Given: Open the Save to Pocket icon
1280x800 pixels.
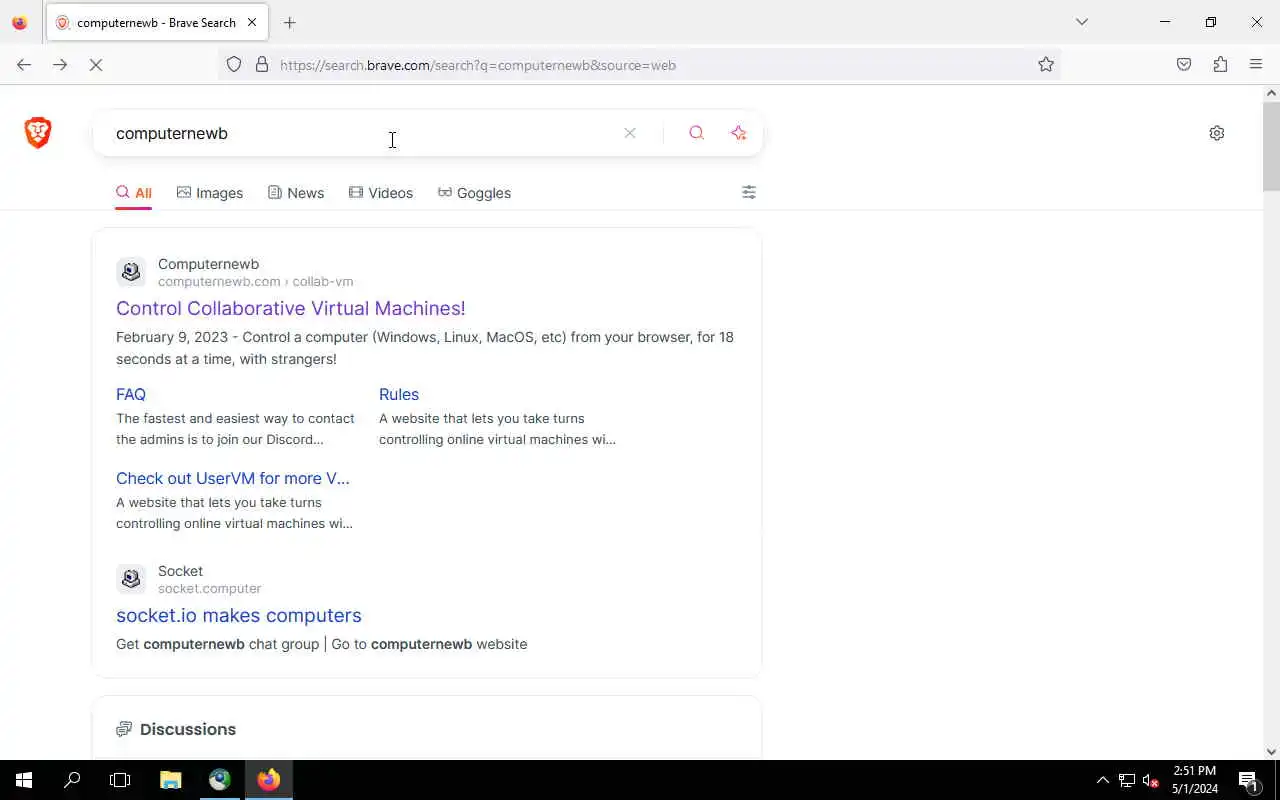Looking at the screenshot, I should [1184, 65].
